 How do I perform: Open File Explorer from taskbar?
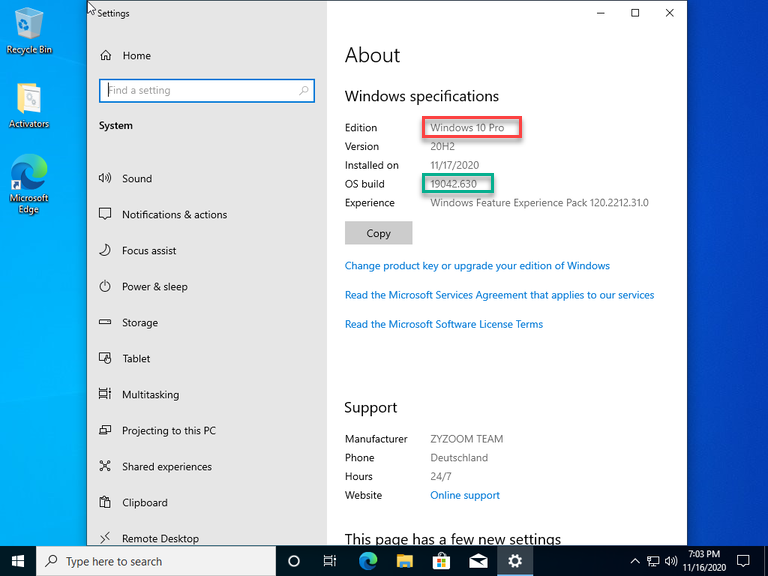coord(405,561)
